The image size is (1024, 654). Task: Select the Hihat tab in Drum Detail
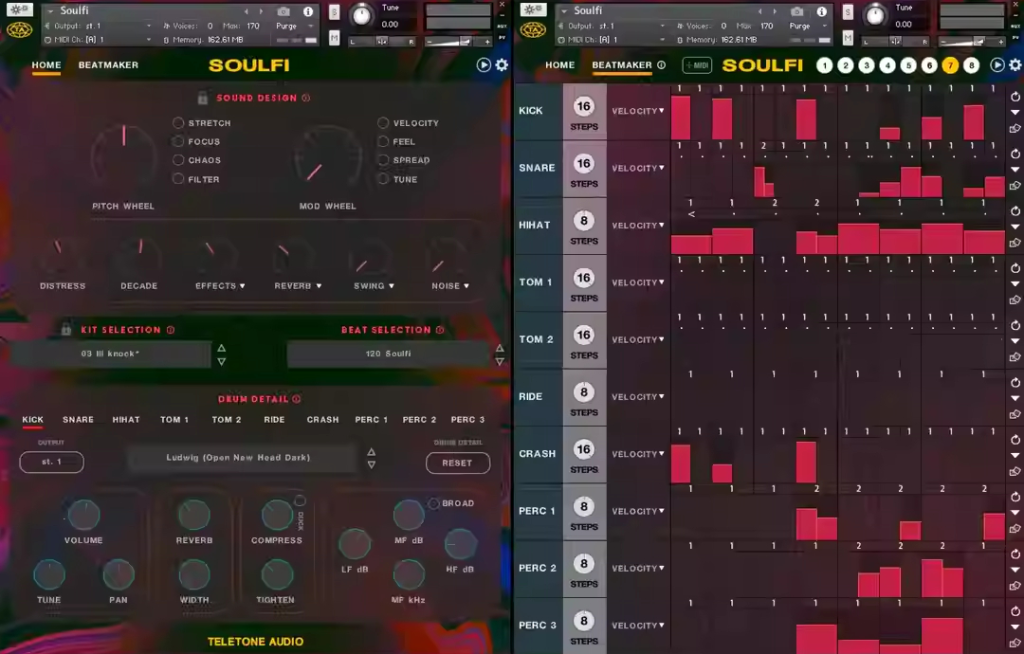click(x=126, y=419)
